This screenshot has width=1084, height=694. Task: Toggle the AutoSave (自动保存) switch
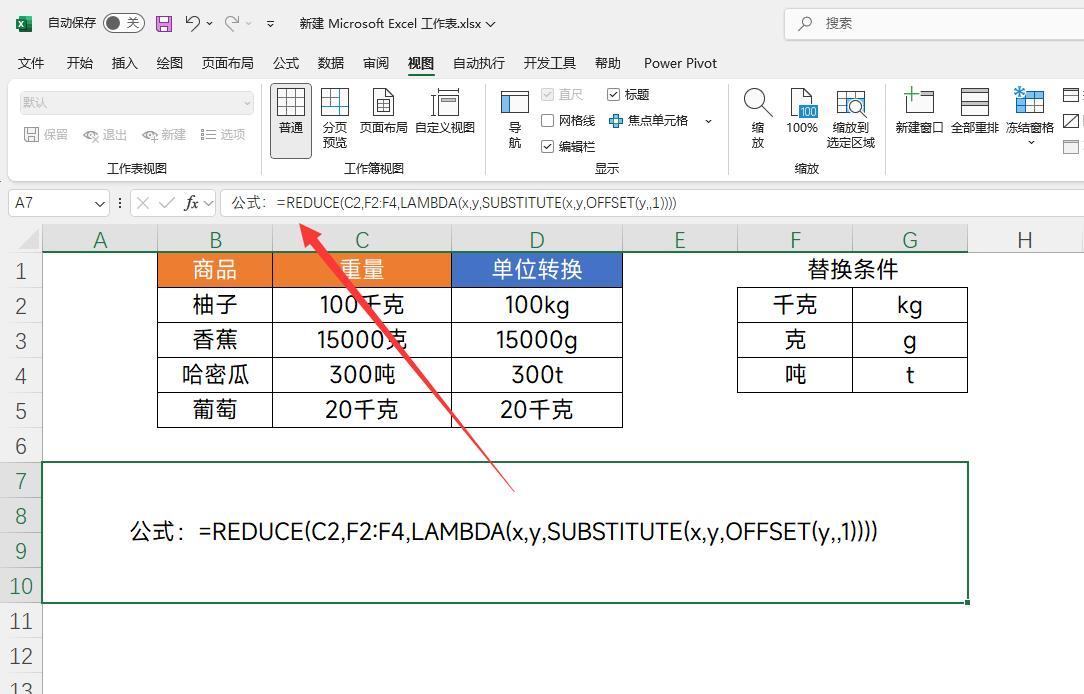[123, 24]
